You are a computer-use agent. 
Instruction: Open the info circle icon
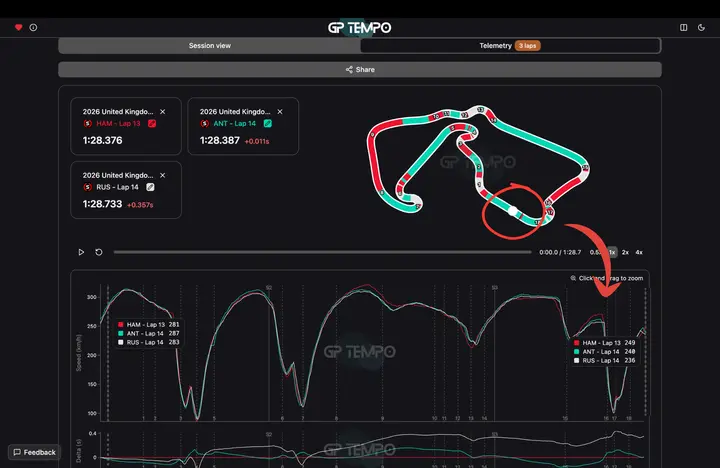click(x=33, y=28)
